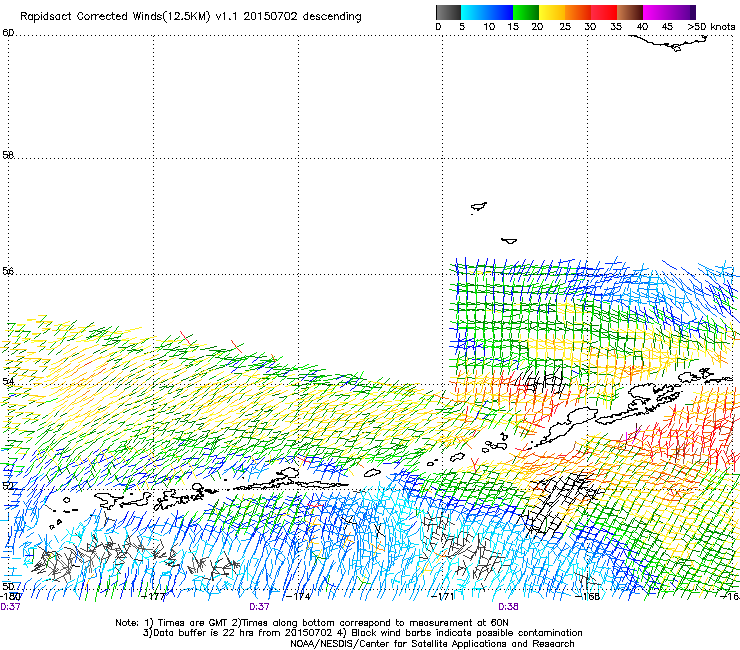Click the longitude label -180
Viewport: 740px width, 650px height.
pyautogui.click(x=9, y=596)
